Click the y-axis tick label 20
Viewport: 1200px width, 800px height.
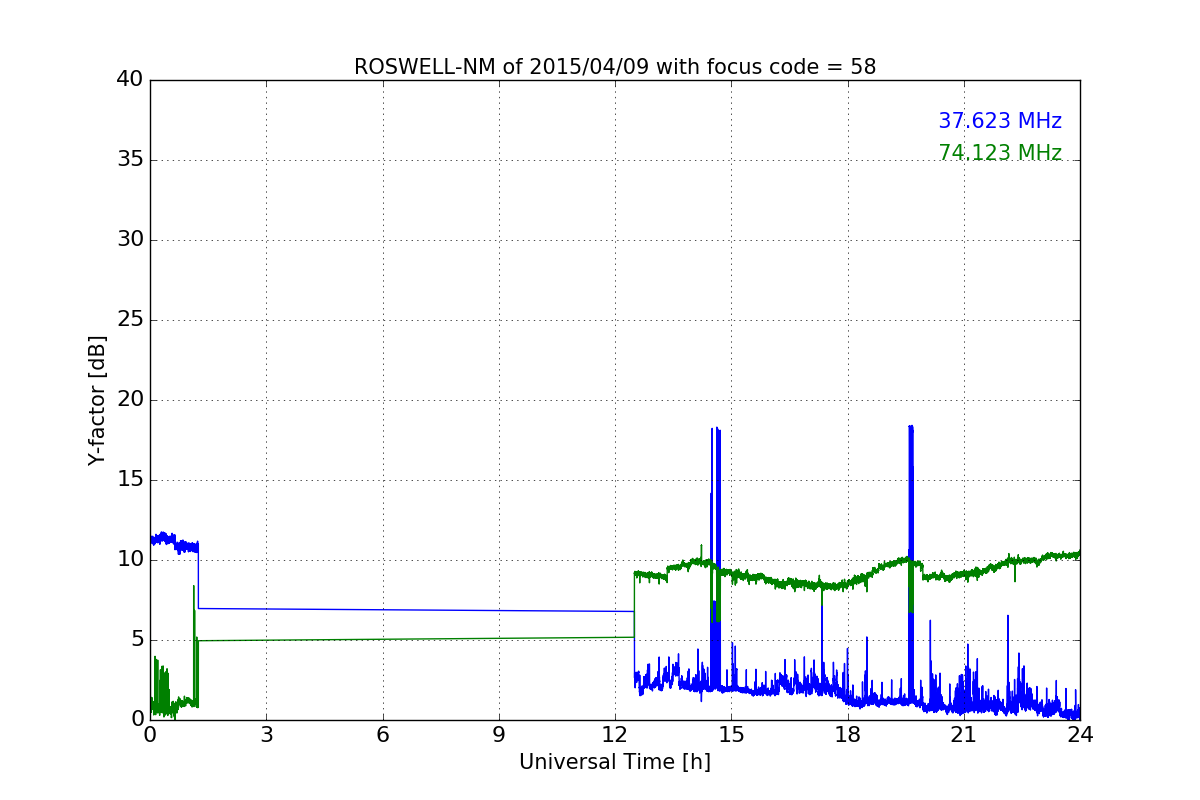[x=130, y=400]
